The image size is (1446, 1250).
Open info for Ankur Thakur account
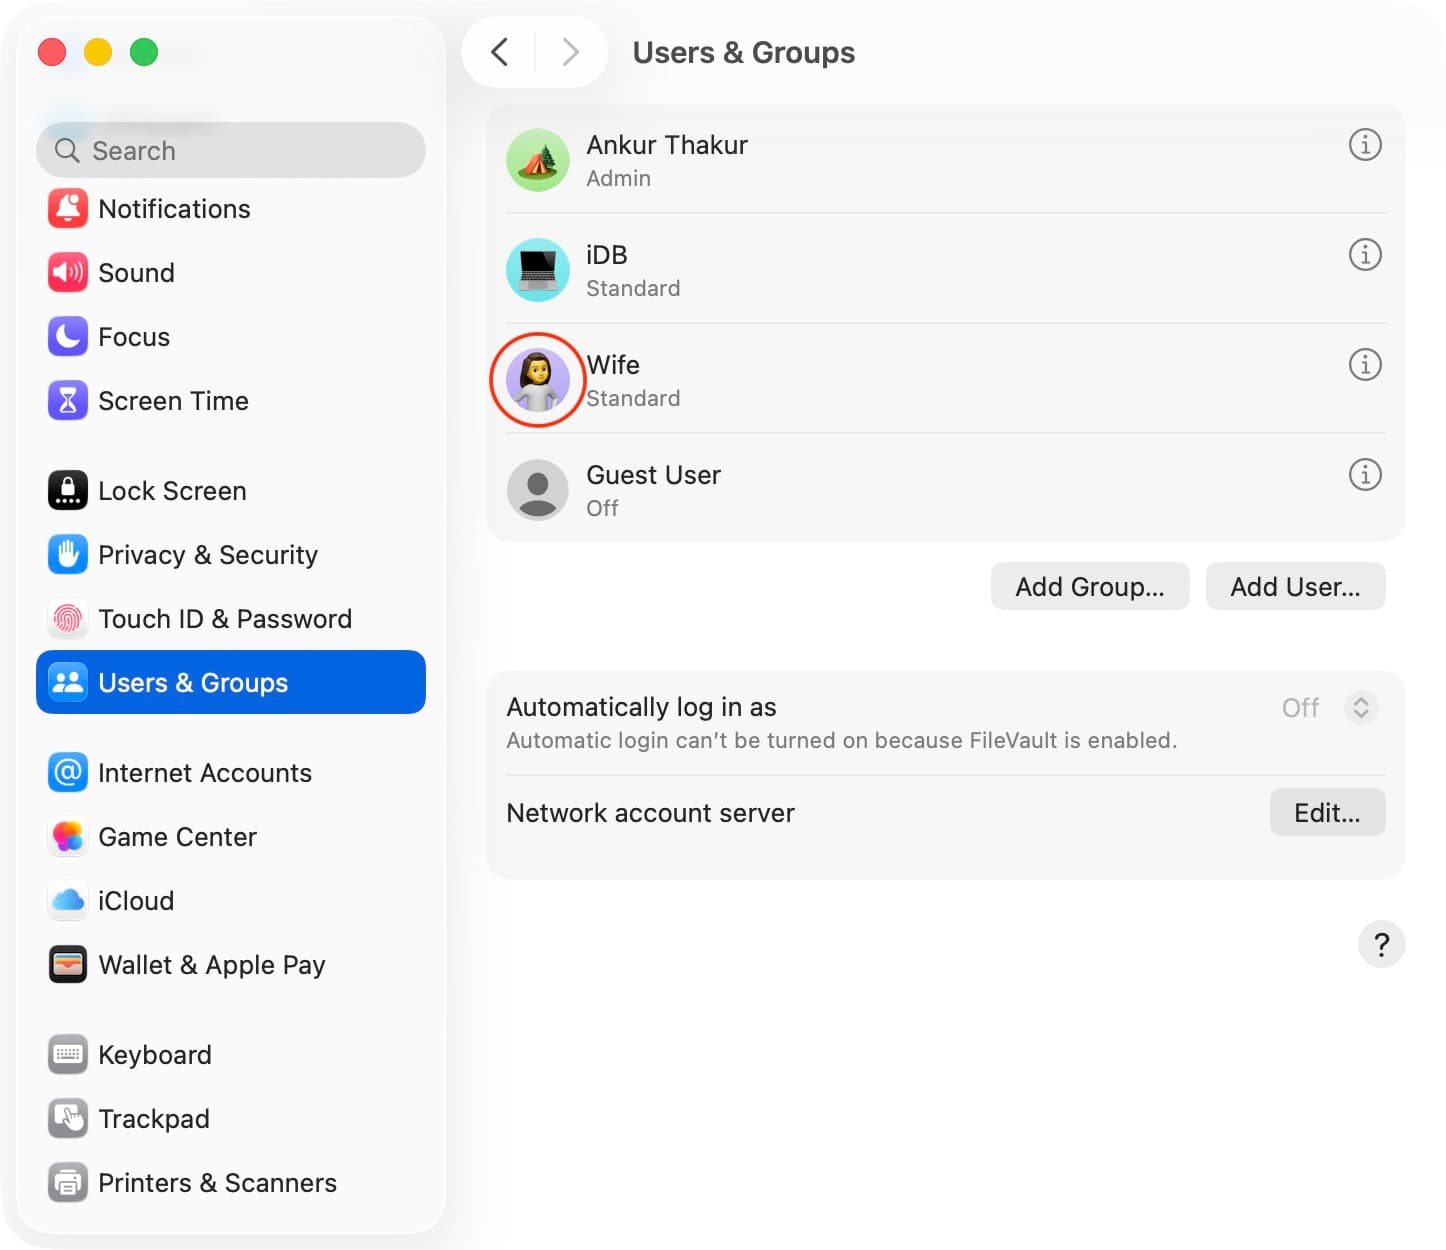click(x=1364, y=145)
